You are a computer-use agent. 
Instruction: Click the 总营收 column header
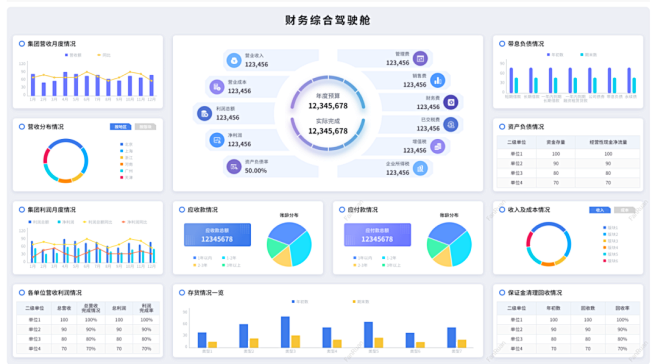click(64, 308)
